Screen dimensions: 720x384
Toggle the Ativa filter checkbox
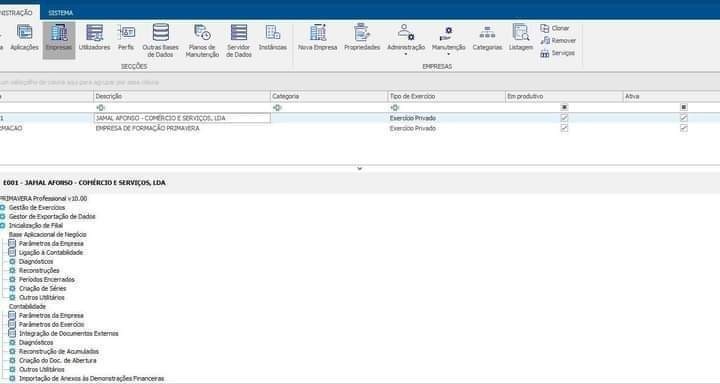(684, 107)
